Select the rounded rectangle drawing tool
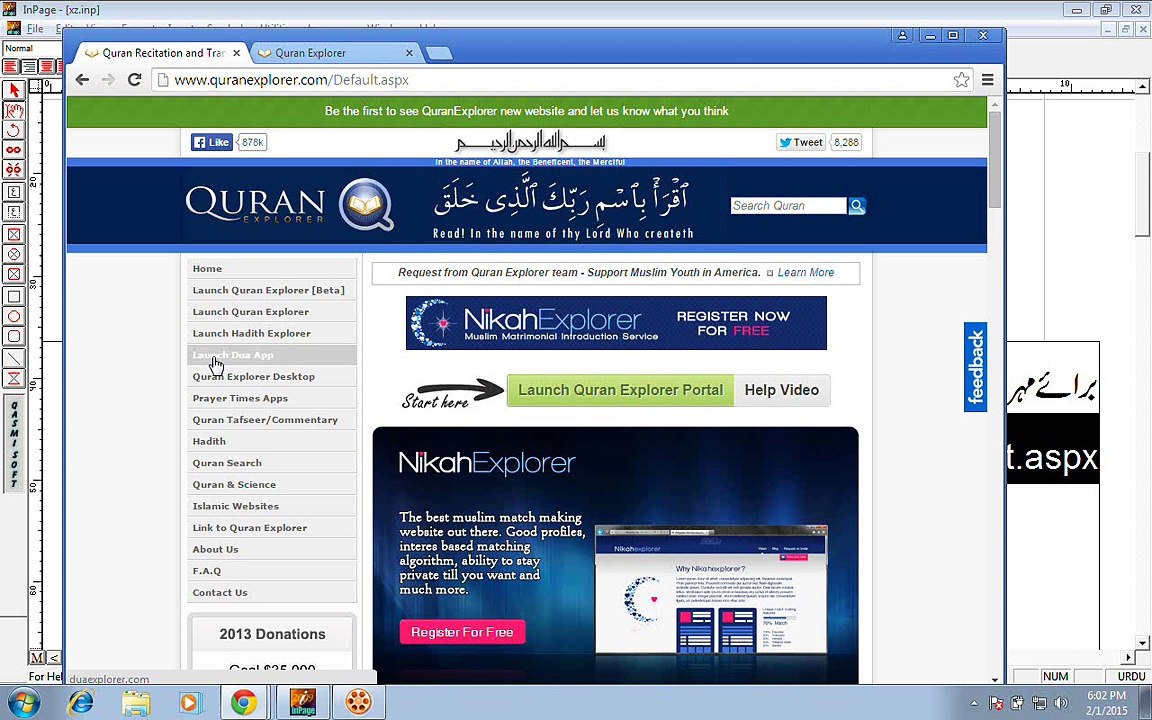The width and height of the screenshot is (1152, 720). [13, 336]
